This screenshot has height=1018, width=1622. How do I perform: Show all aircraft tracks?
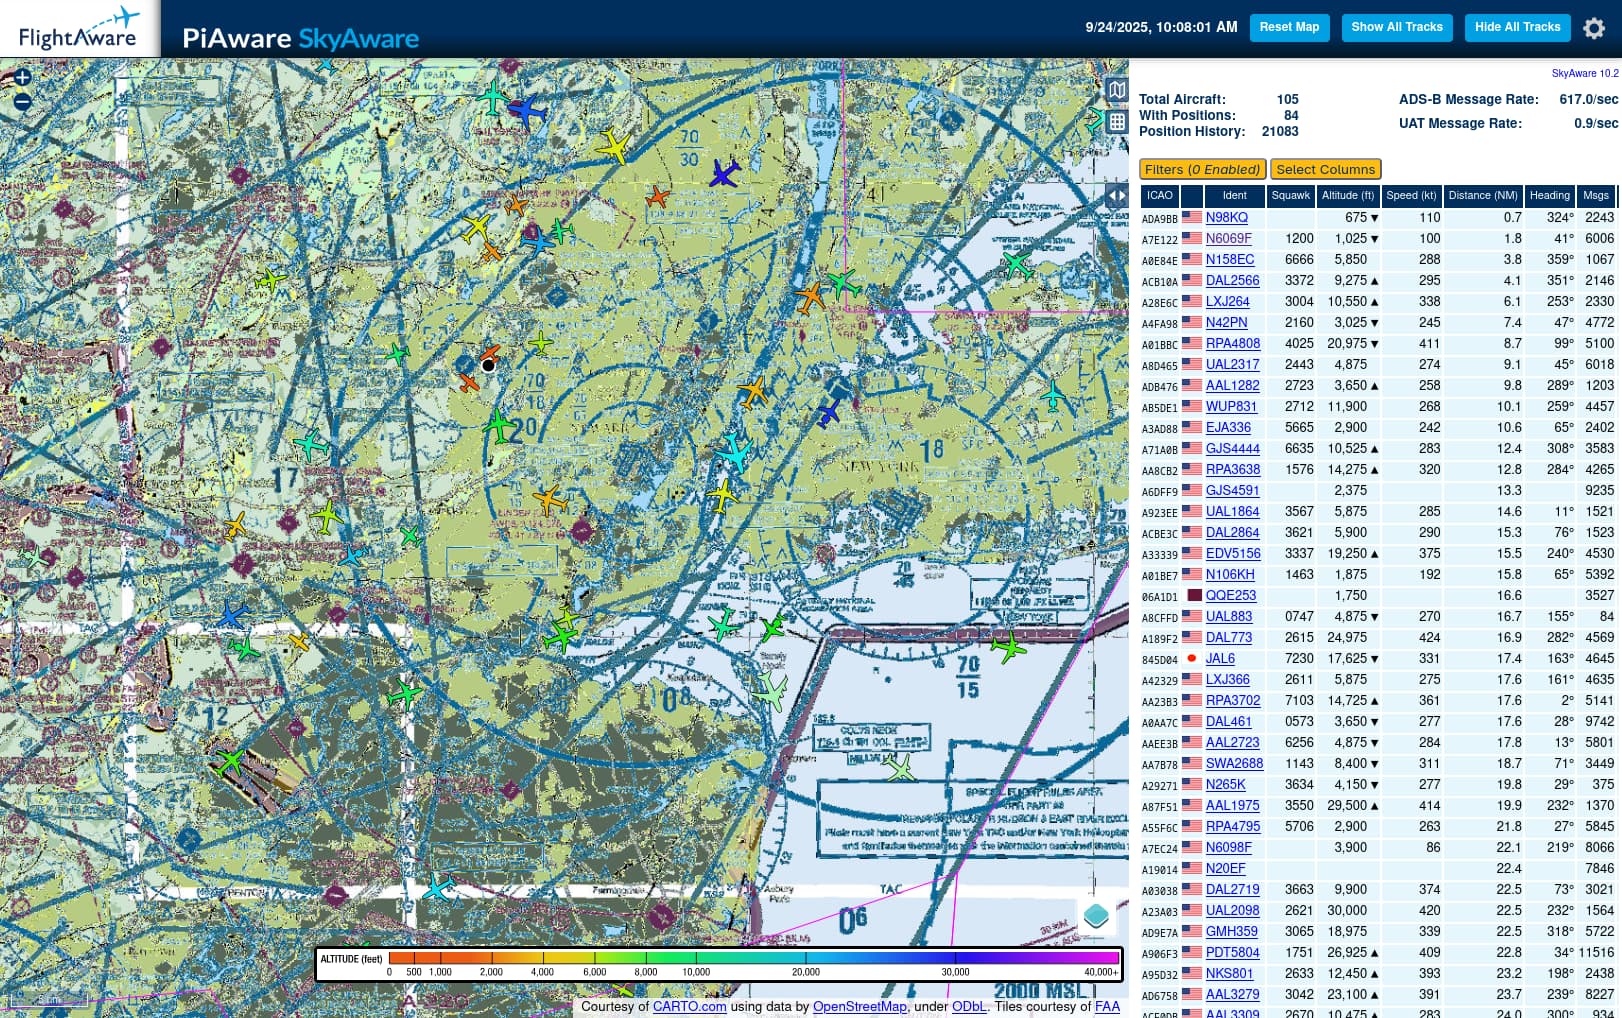tap(1397, 27)
